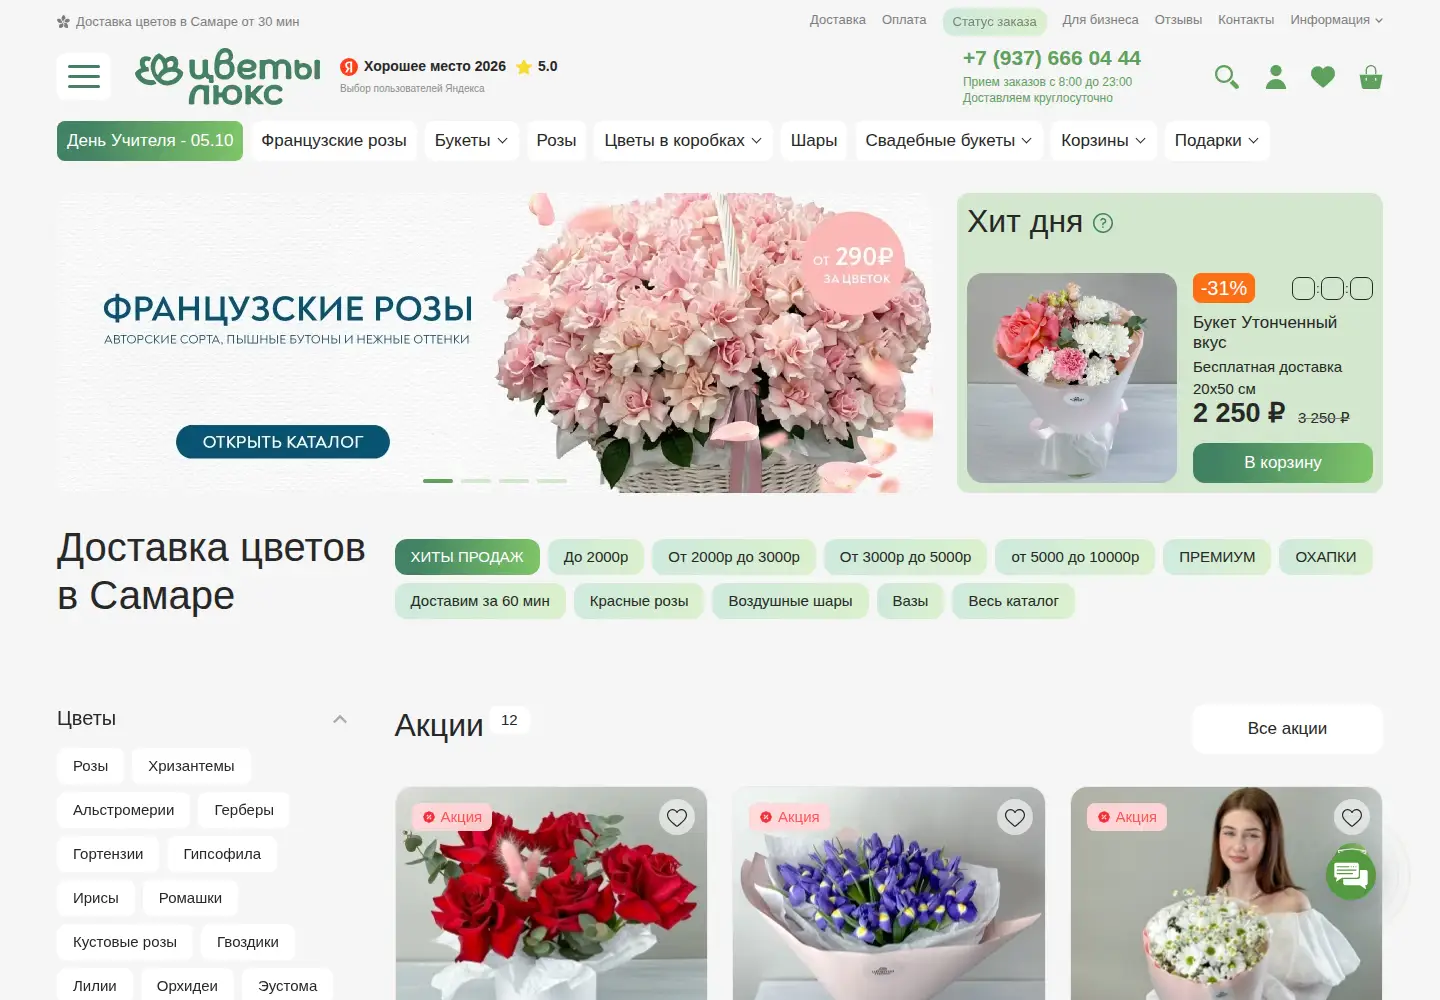Select the last banner slide indicator
The height and width of the screenshot is (1000, 1440).
[x=552, y=481]
